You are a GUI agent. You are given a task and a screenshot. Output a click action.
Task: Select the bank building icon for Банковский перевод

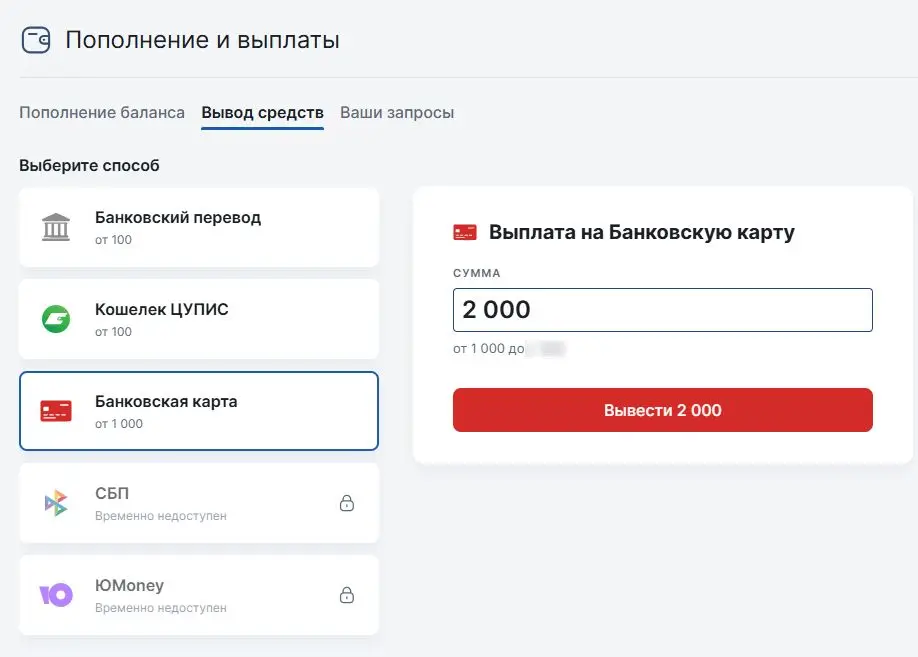coord(57,227)
